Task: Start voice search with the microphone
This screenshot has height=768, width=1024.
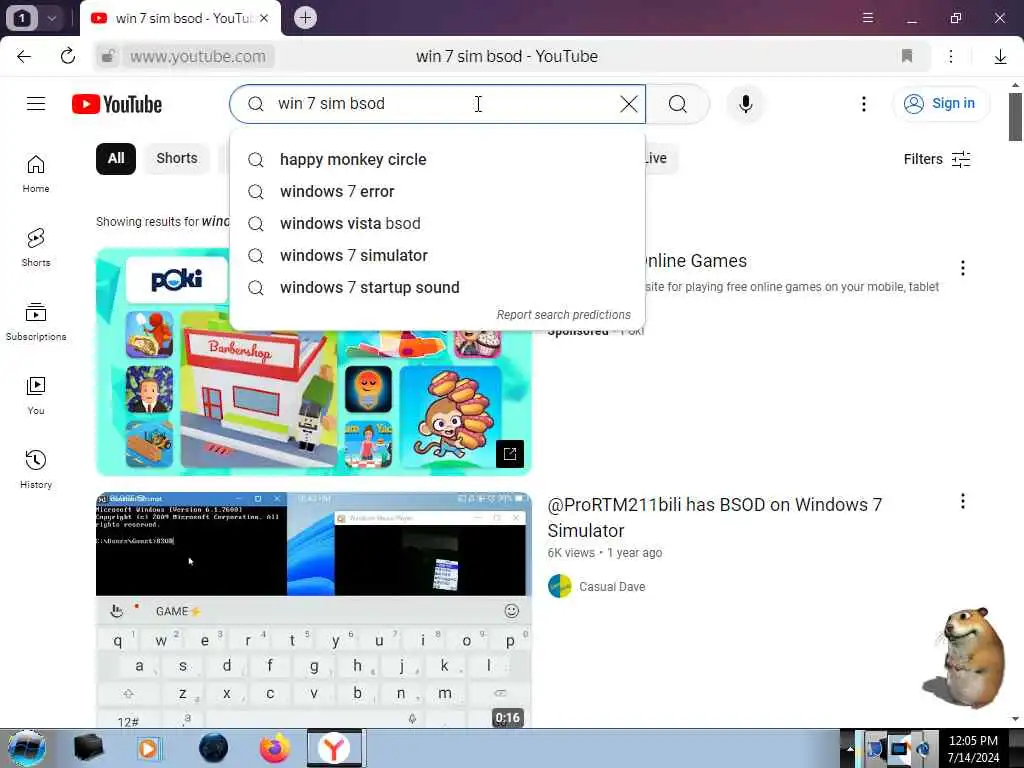Action: (x=745, y=104)
